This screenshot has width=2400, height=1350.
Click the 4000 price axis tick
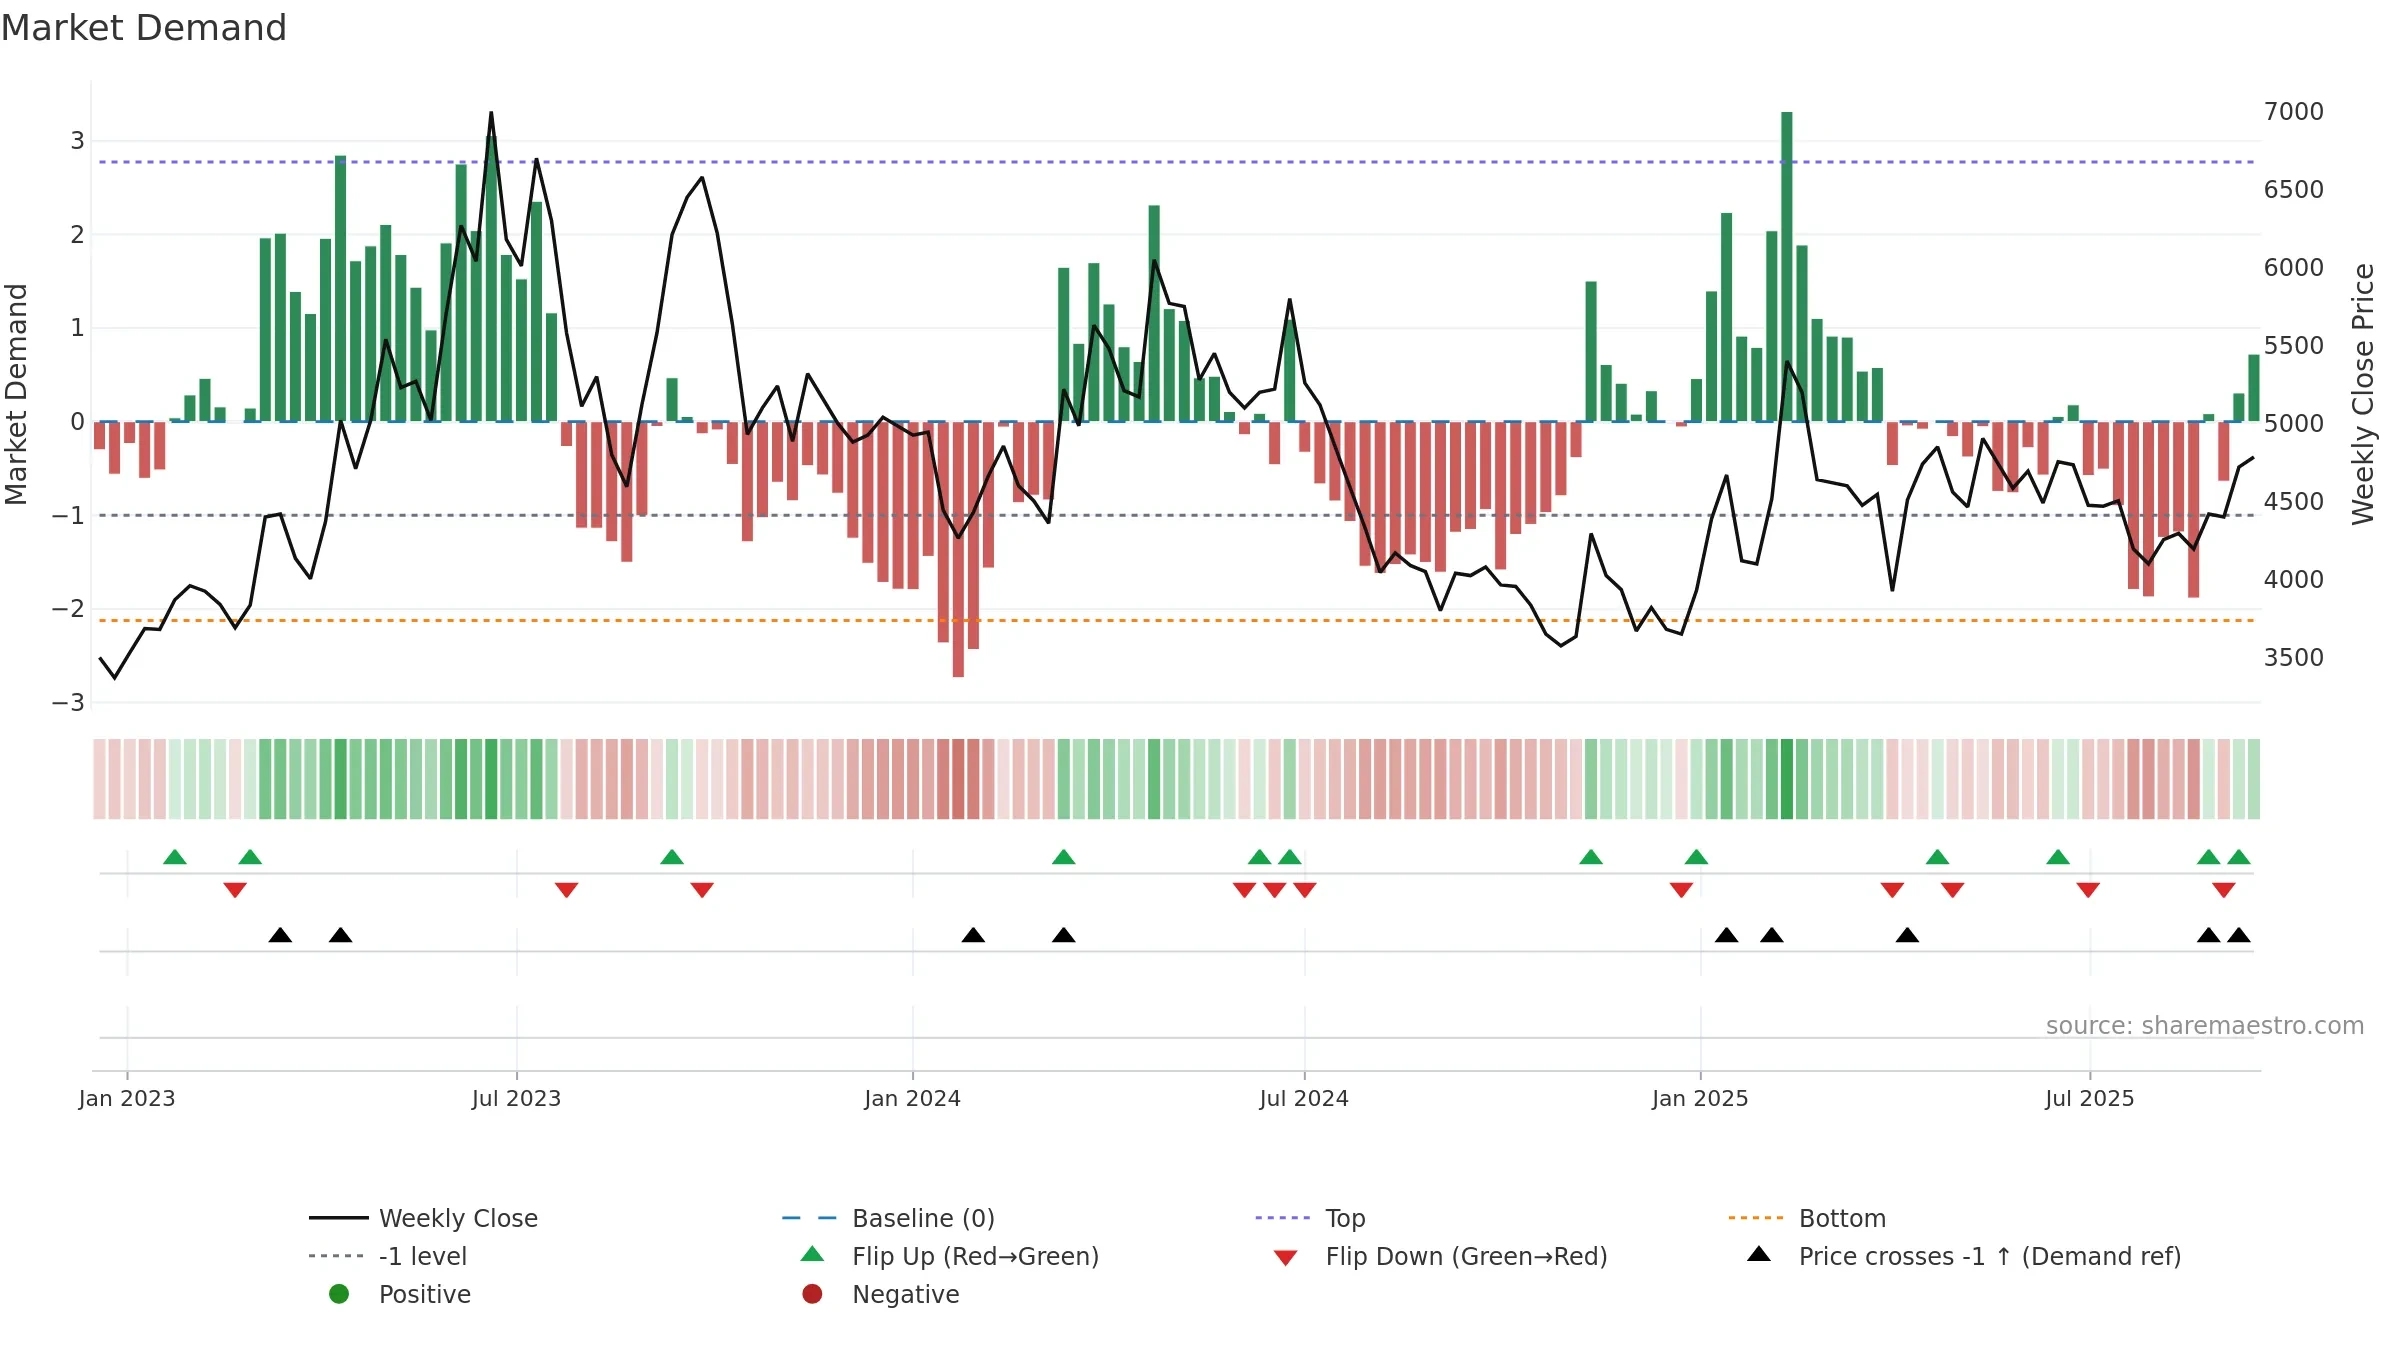2294,579
